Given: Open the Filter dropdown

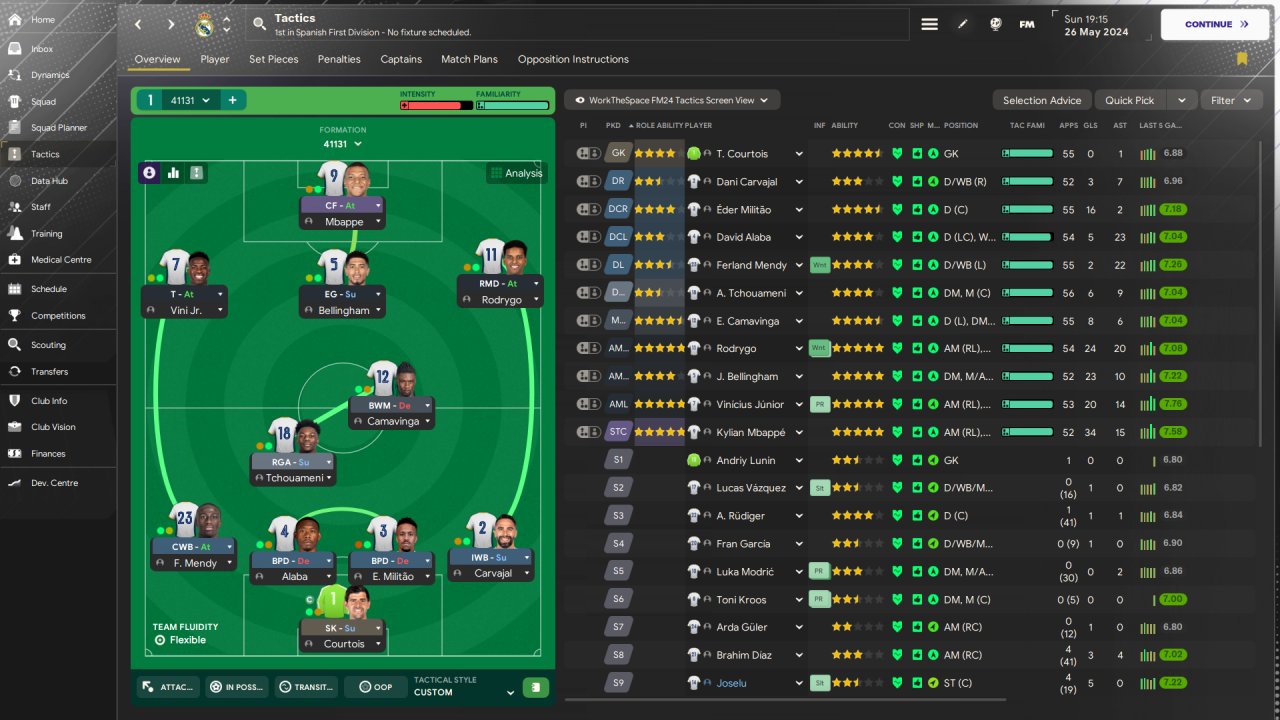Looking at the screenshot, I should (1231, 100).
